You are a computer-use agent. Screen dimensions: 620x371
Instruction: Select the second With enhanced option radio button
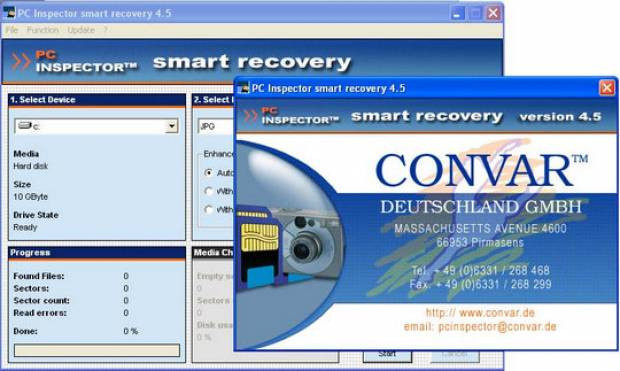tap(208, 191)
